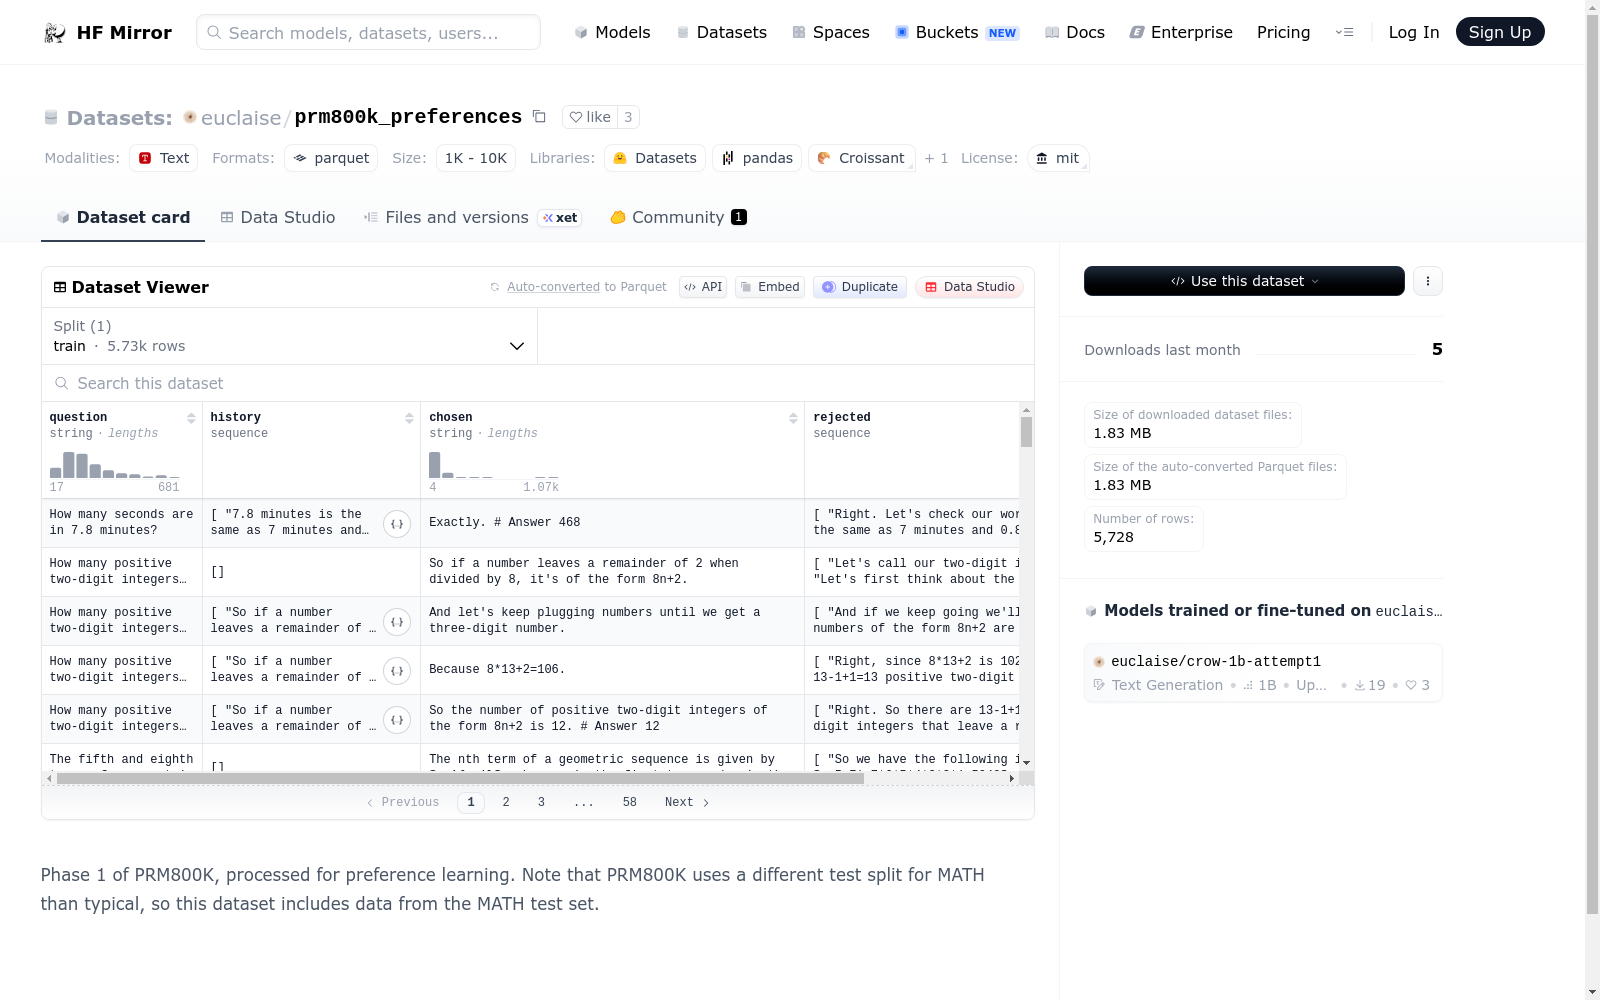Click the Text modality tag
1600x1000 pixels.
click(163, 158)
